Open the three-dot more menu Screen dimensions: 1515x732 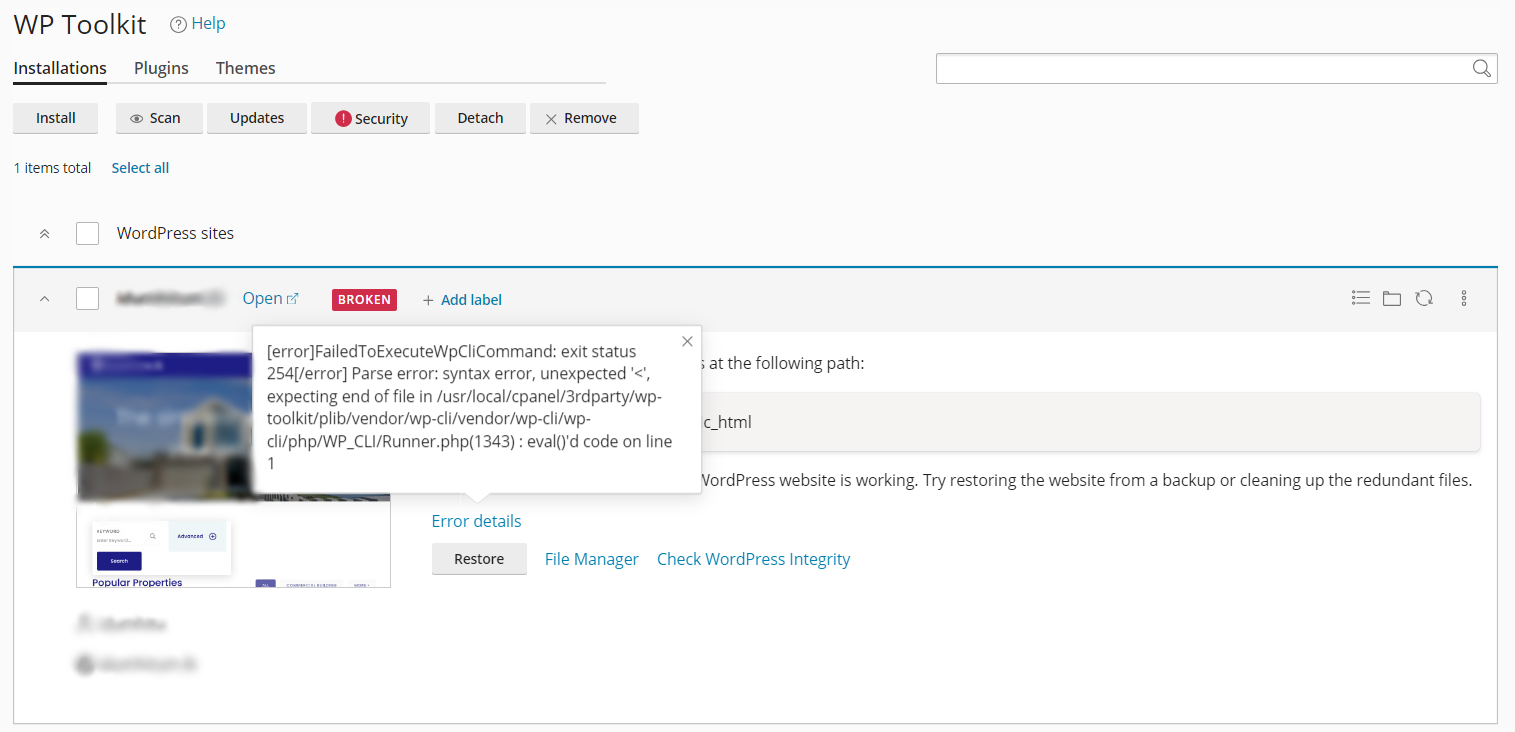pos(1464,298)
